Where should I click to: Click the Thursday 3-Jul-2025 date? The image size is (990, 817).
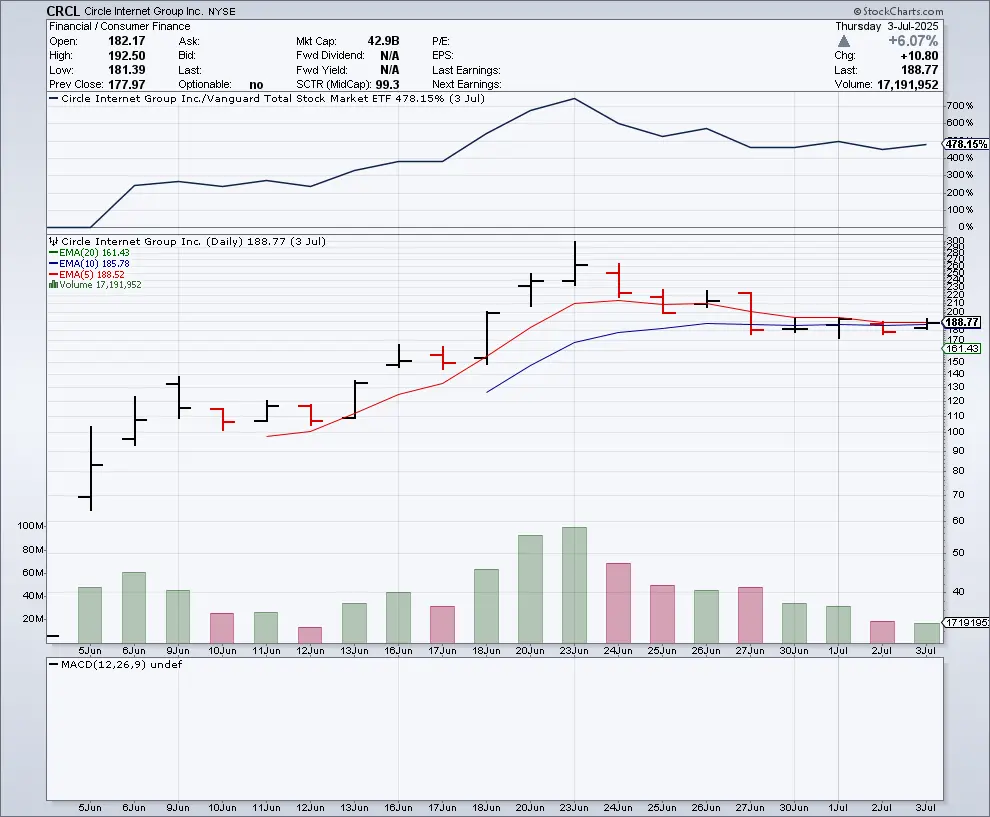click(886, 26)
